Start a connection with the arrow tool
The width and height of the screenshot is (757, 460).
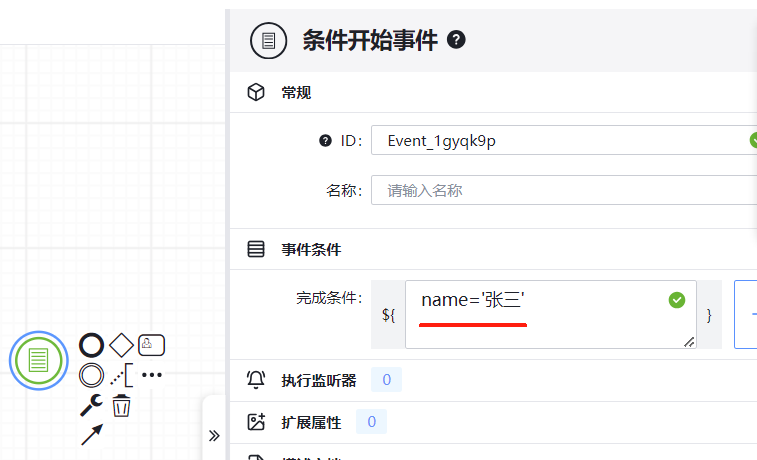pos(92,434)
